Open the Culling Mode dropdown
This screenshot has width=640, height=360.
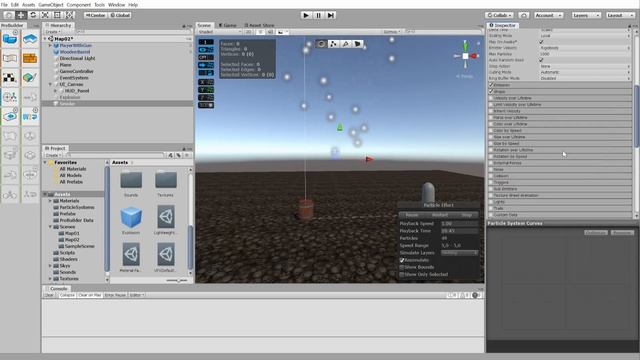585,72
